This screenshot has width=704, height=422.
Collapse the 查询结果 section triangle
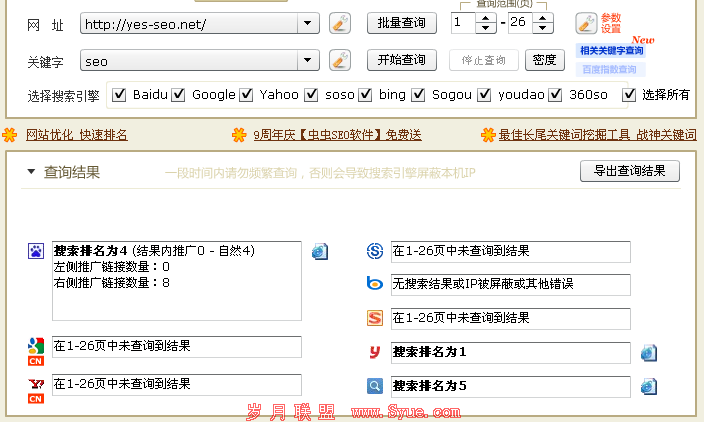pos(31,171)
